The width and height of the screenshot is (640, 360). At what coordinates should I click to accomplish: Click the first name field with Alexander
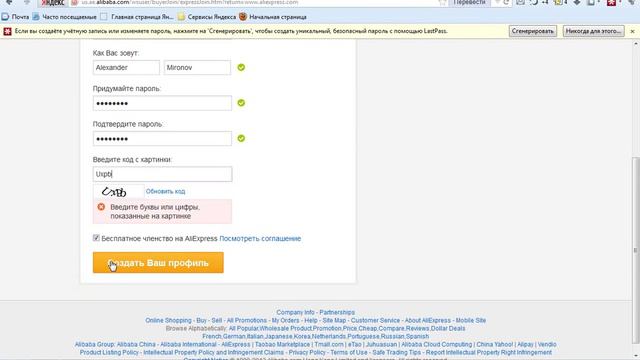tap(126, 68)
